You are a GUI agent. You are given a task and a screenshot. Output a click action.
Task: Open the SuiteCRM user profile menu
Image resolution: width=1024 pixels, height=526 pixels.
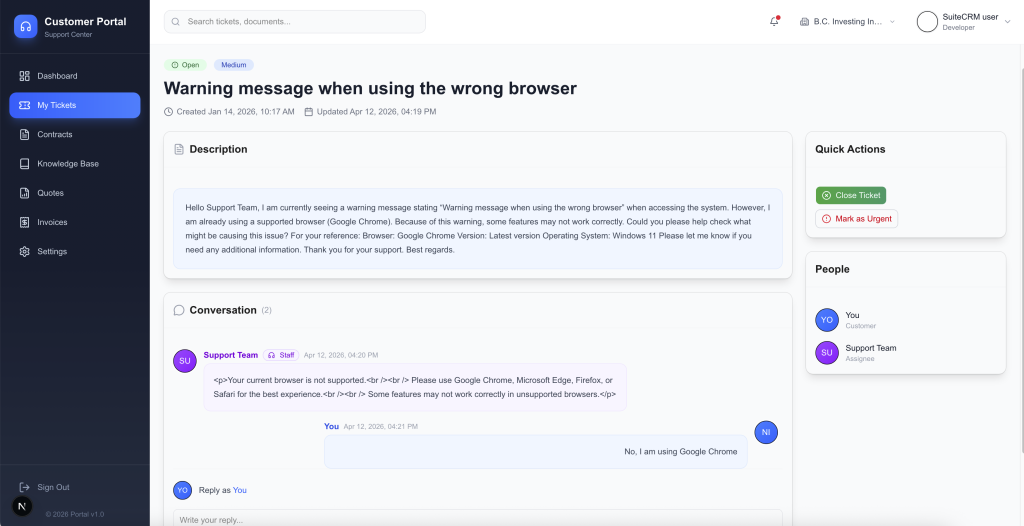point(964,21)
